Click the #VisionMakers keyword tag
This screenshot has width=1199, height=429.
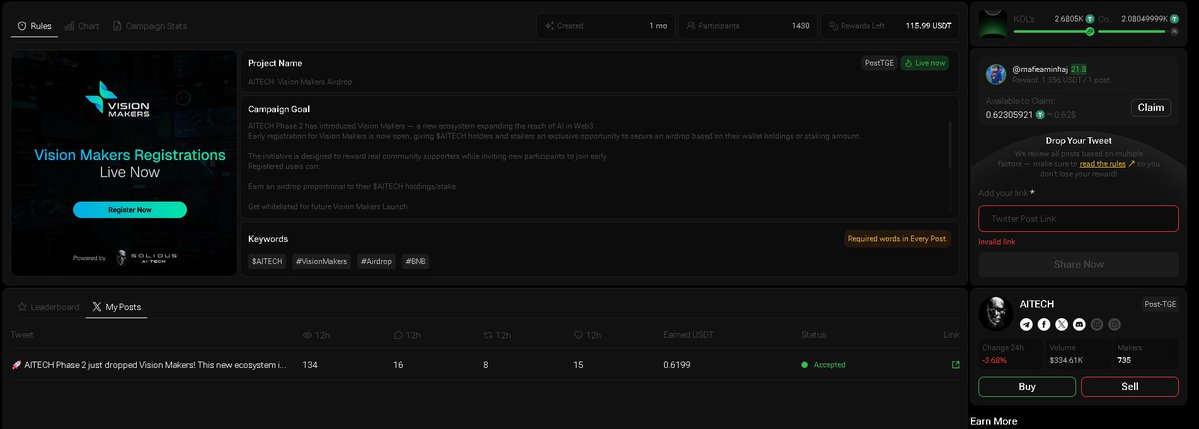tap(321, 262)
